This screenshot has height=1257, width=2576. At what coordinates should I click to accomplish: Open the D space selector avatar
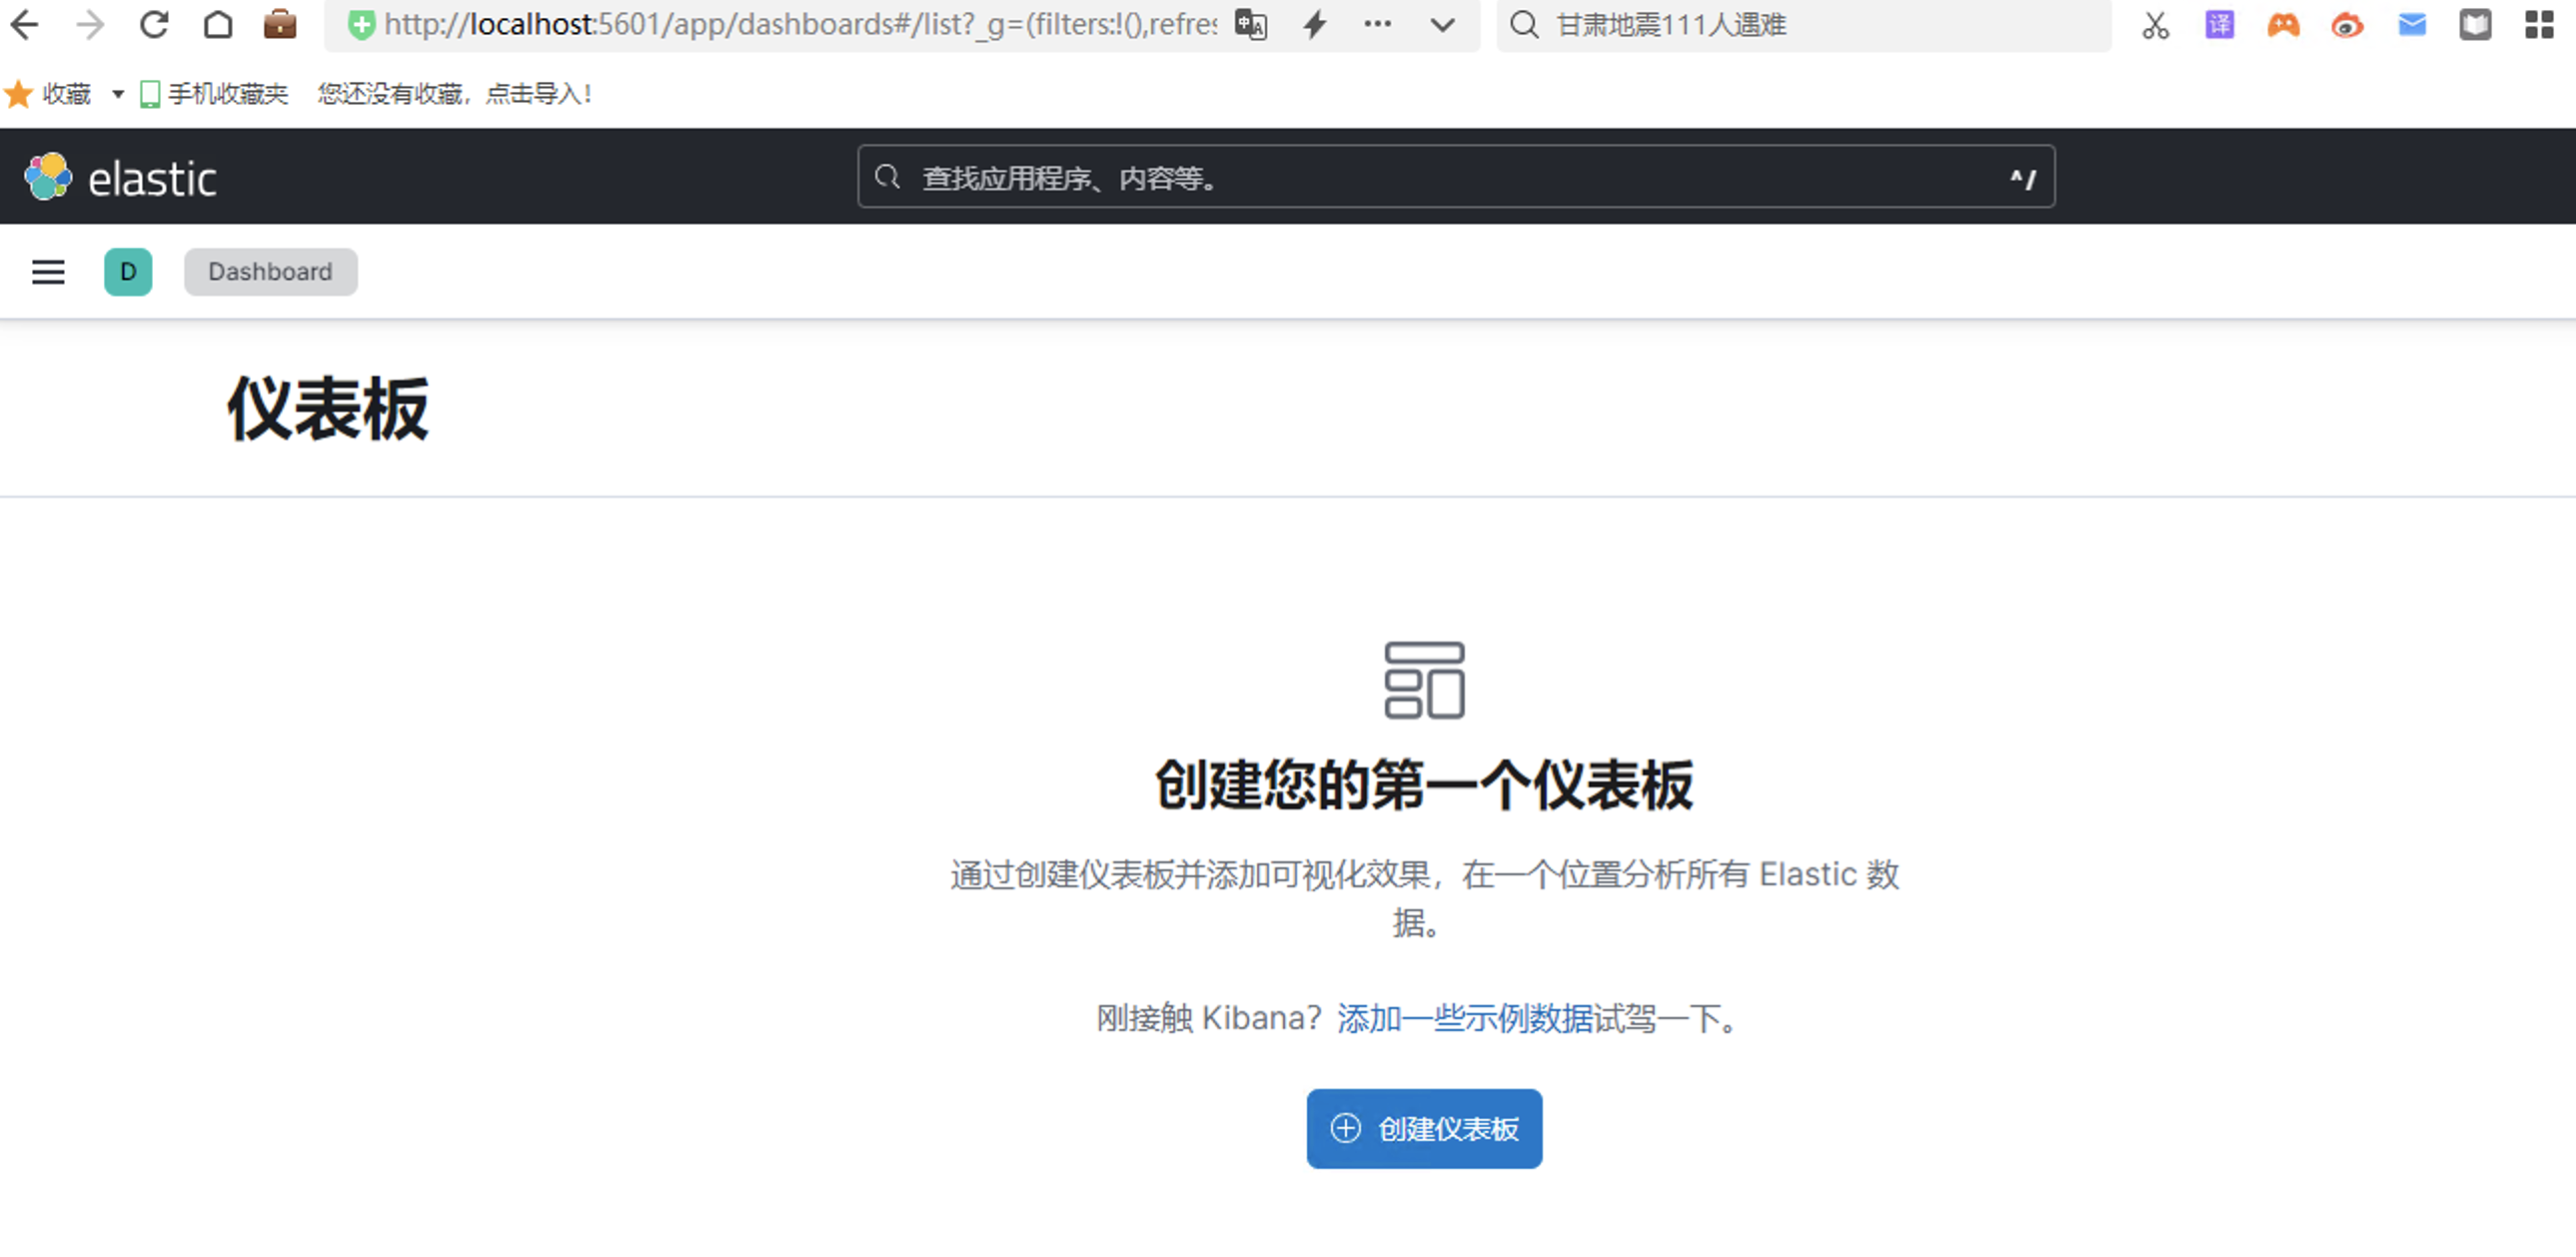pyautogui.click(x=128, y=272)
